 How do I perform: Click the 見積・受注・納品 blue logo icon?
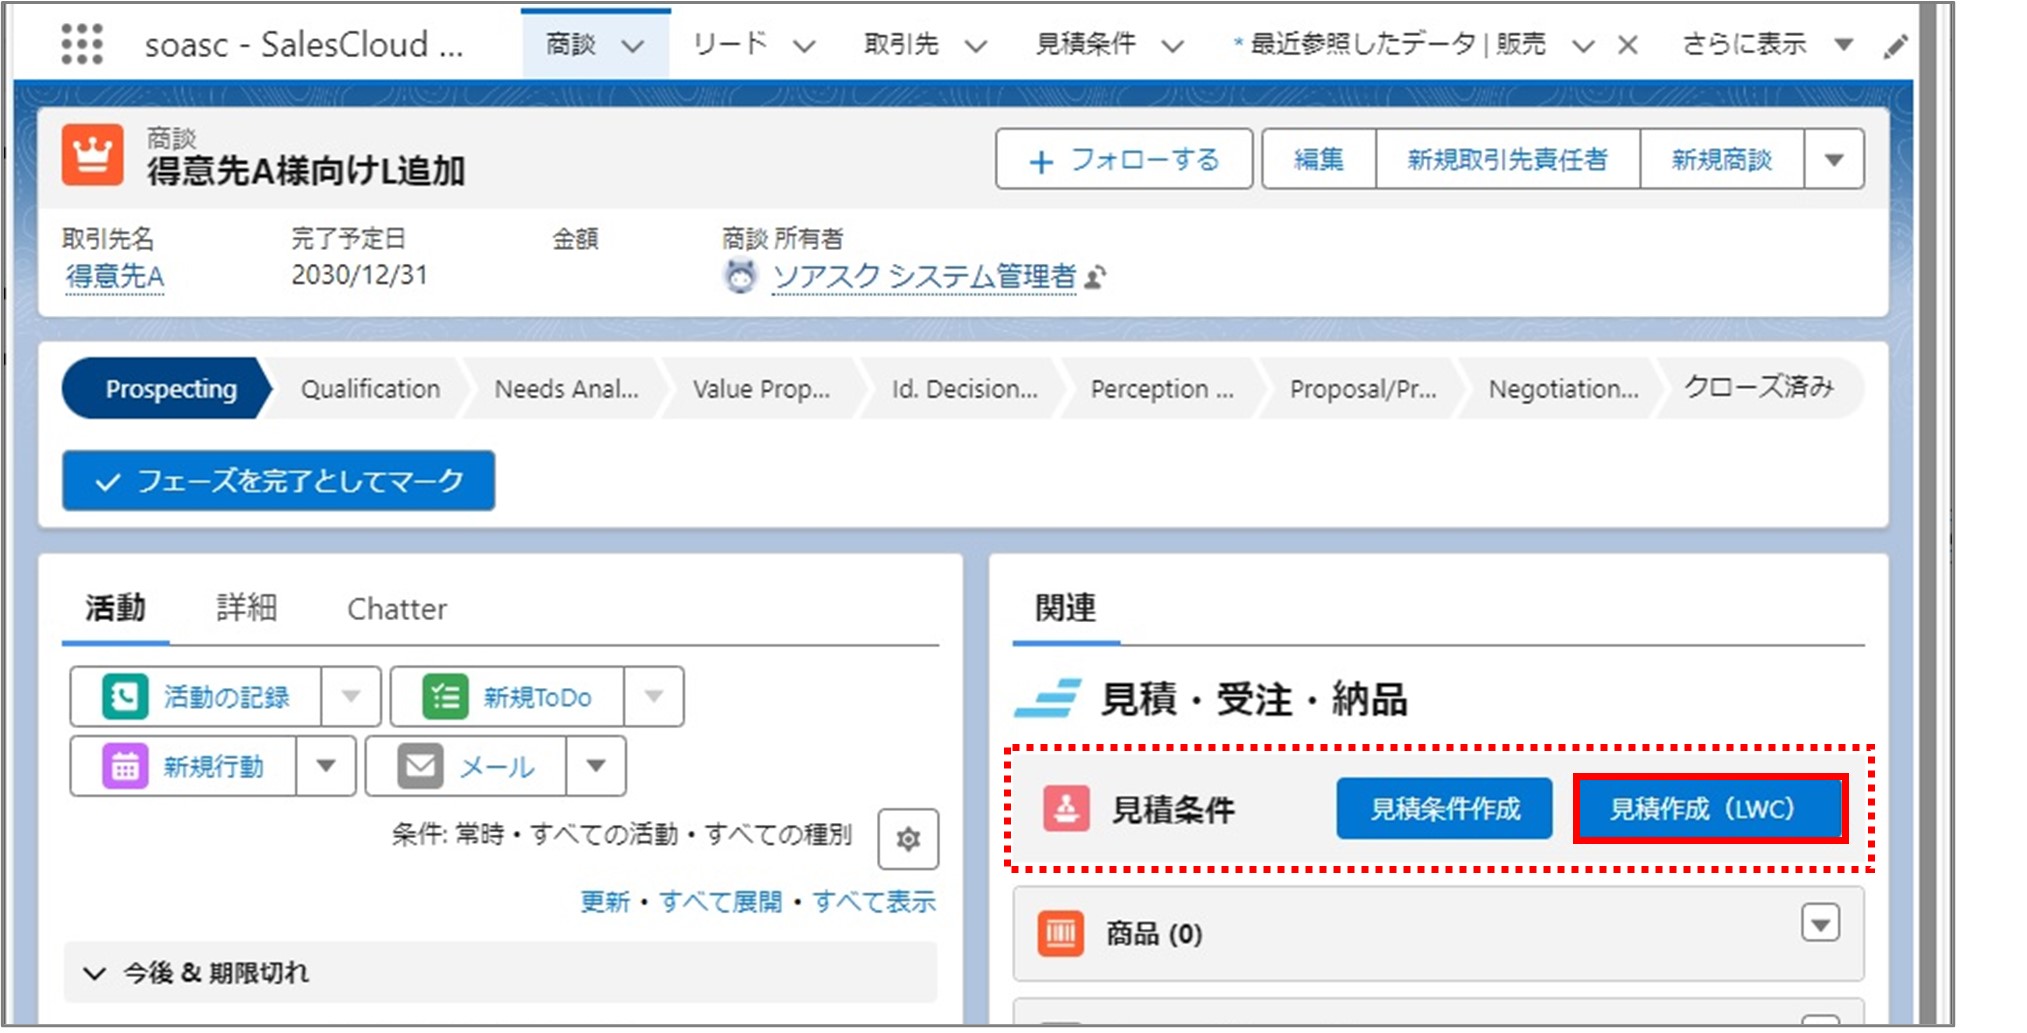tap(1048, 698)
